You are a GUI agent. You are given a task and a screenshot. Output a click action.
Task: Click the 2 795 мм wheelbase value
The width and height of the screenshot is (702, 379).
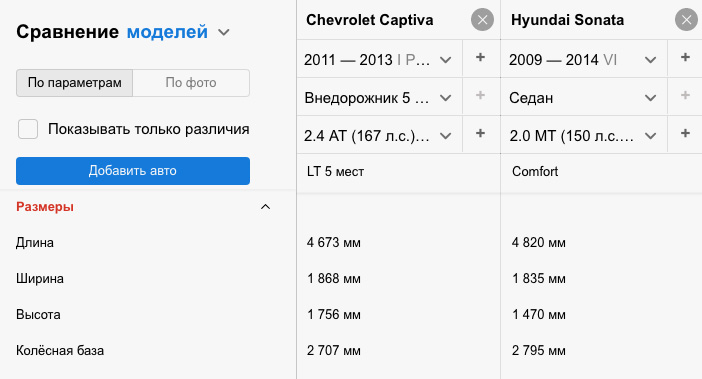539,350
